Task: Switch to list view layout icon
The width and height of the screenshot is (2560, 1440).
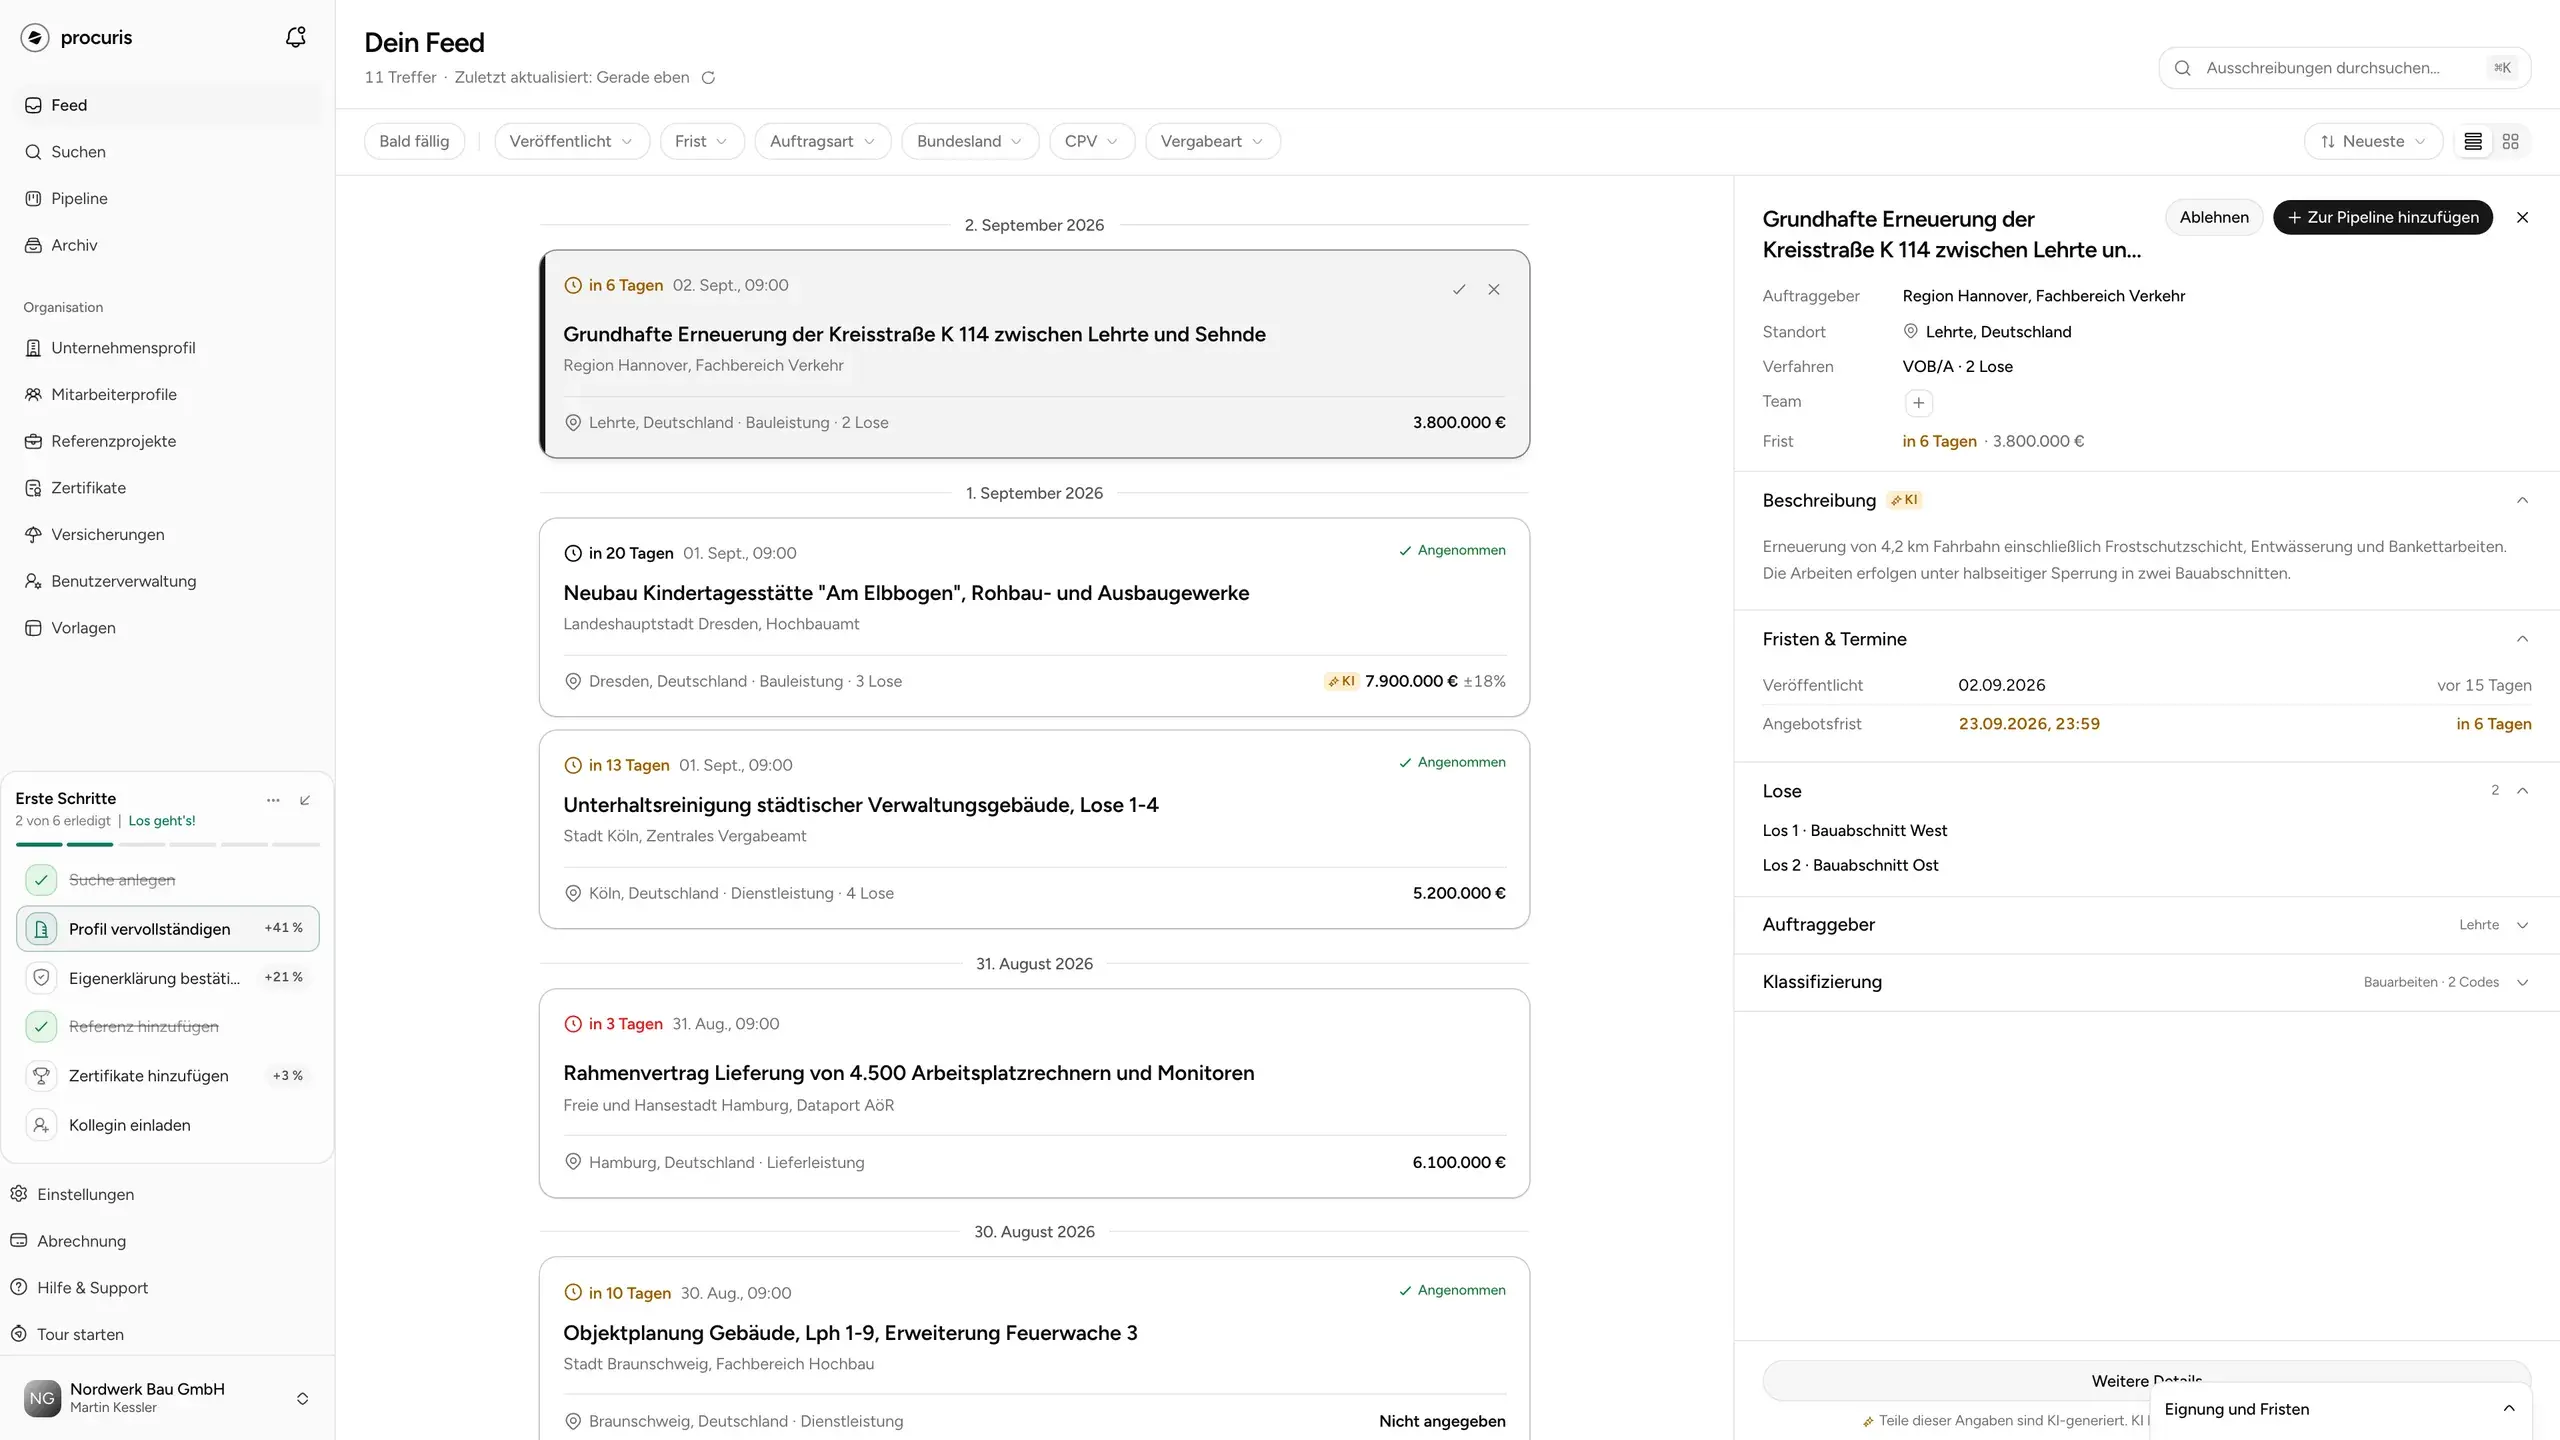Action: [2473, 141]
